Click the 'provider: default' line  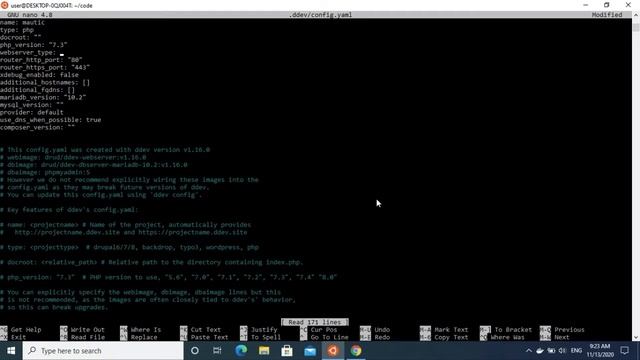click(32, 112)
